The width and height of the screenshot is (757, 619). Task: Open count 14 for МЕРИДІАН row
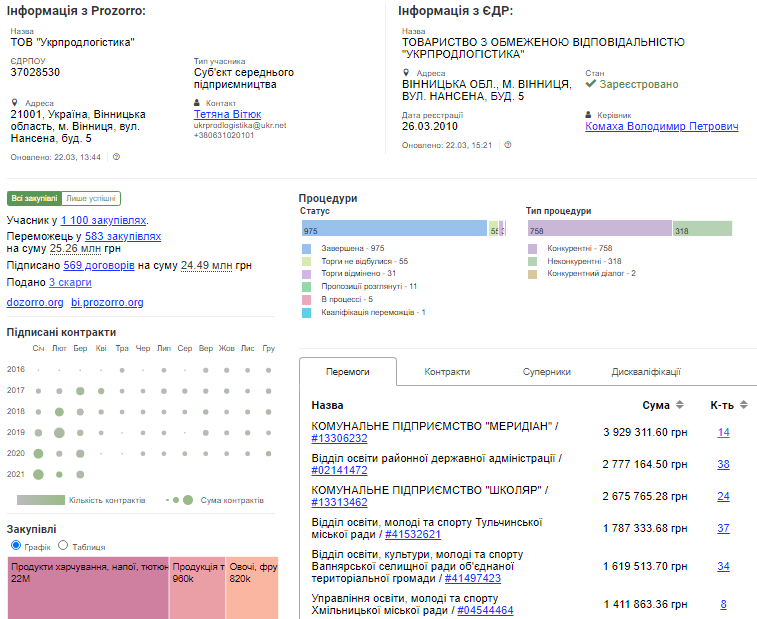[723, 432]
